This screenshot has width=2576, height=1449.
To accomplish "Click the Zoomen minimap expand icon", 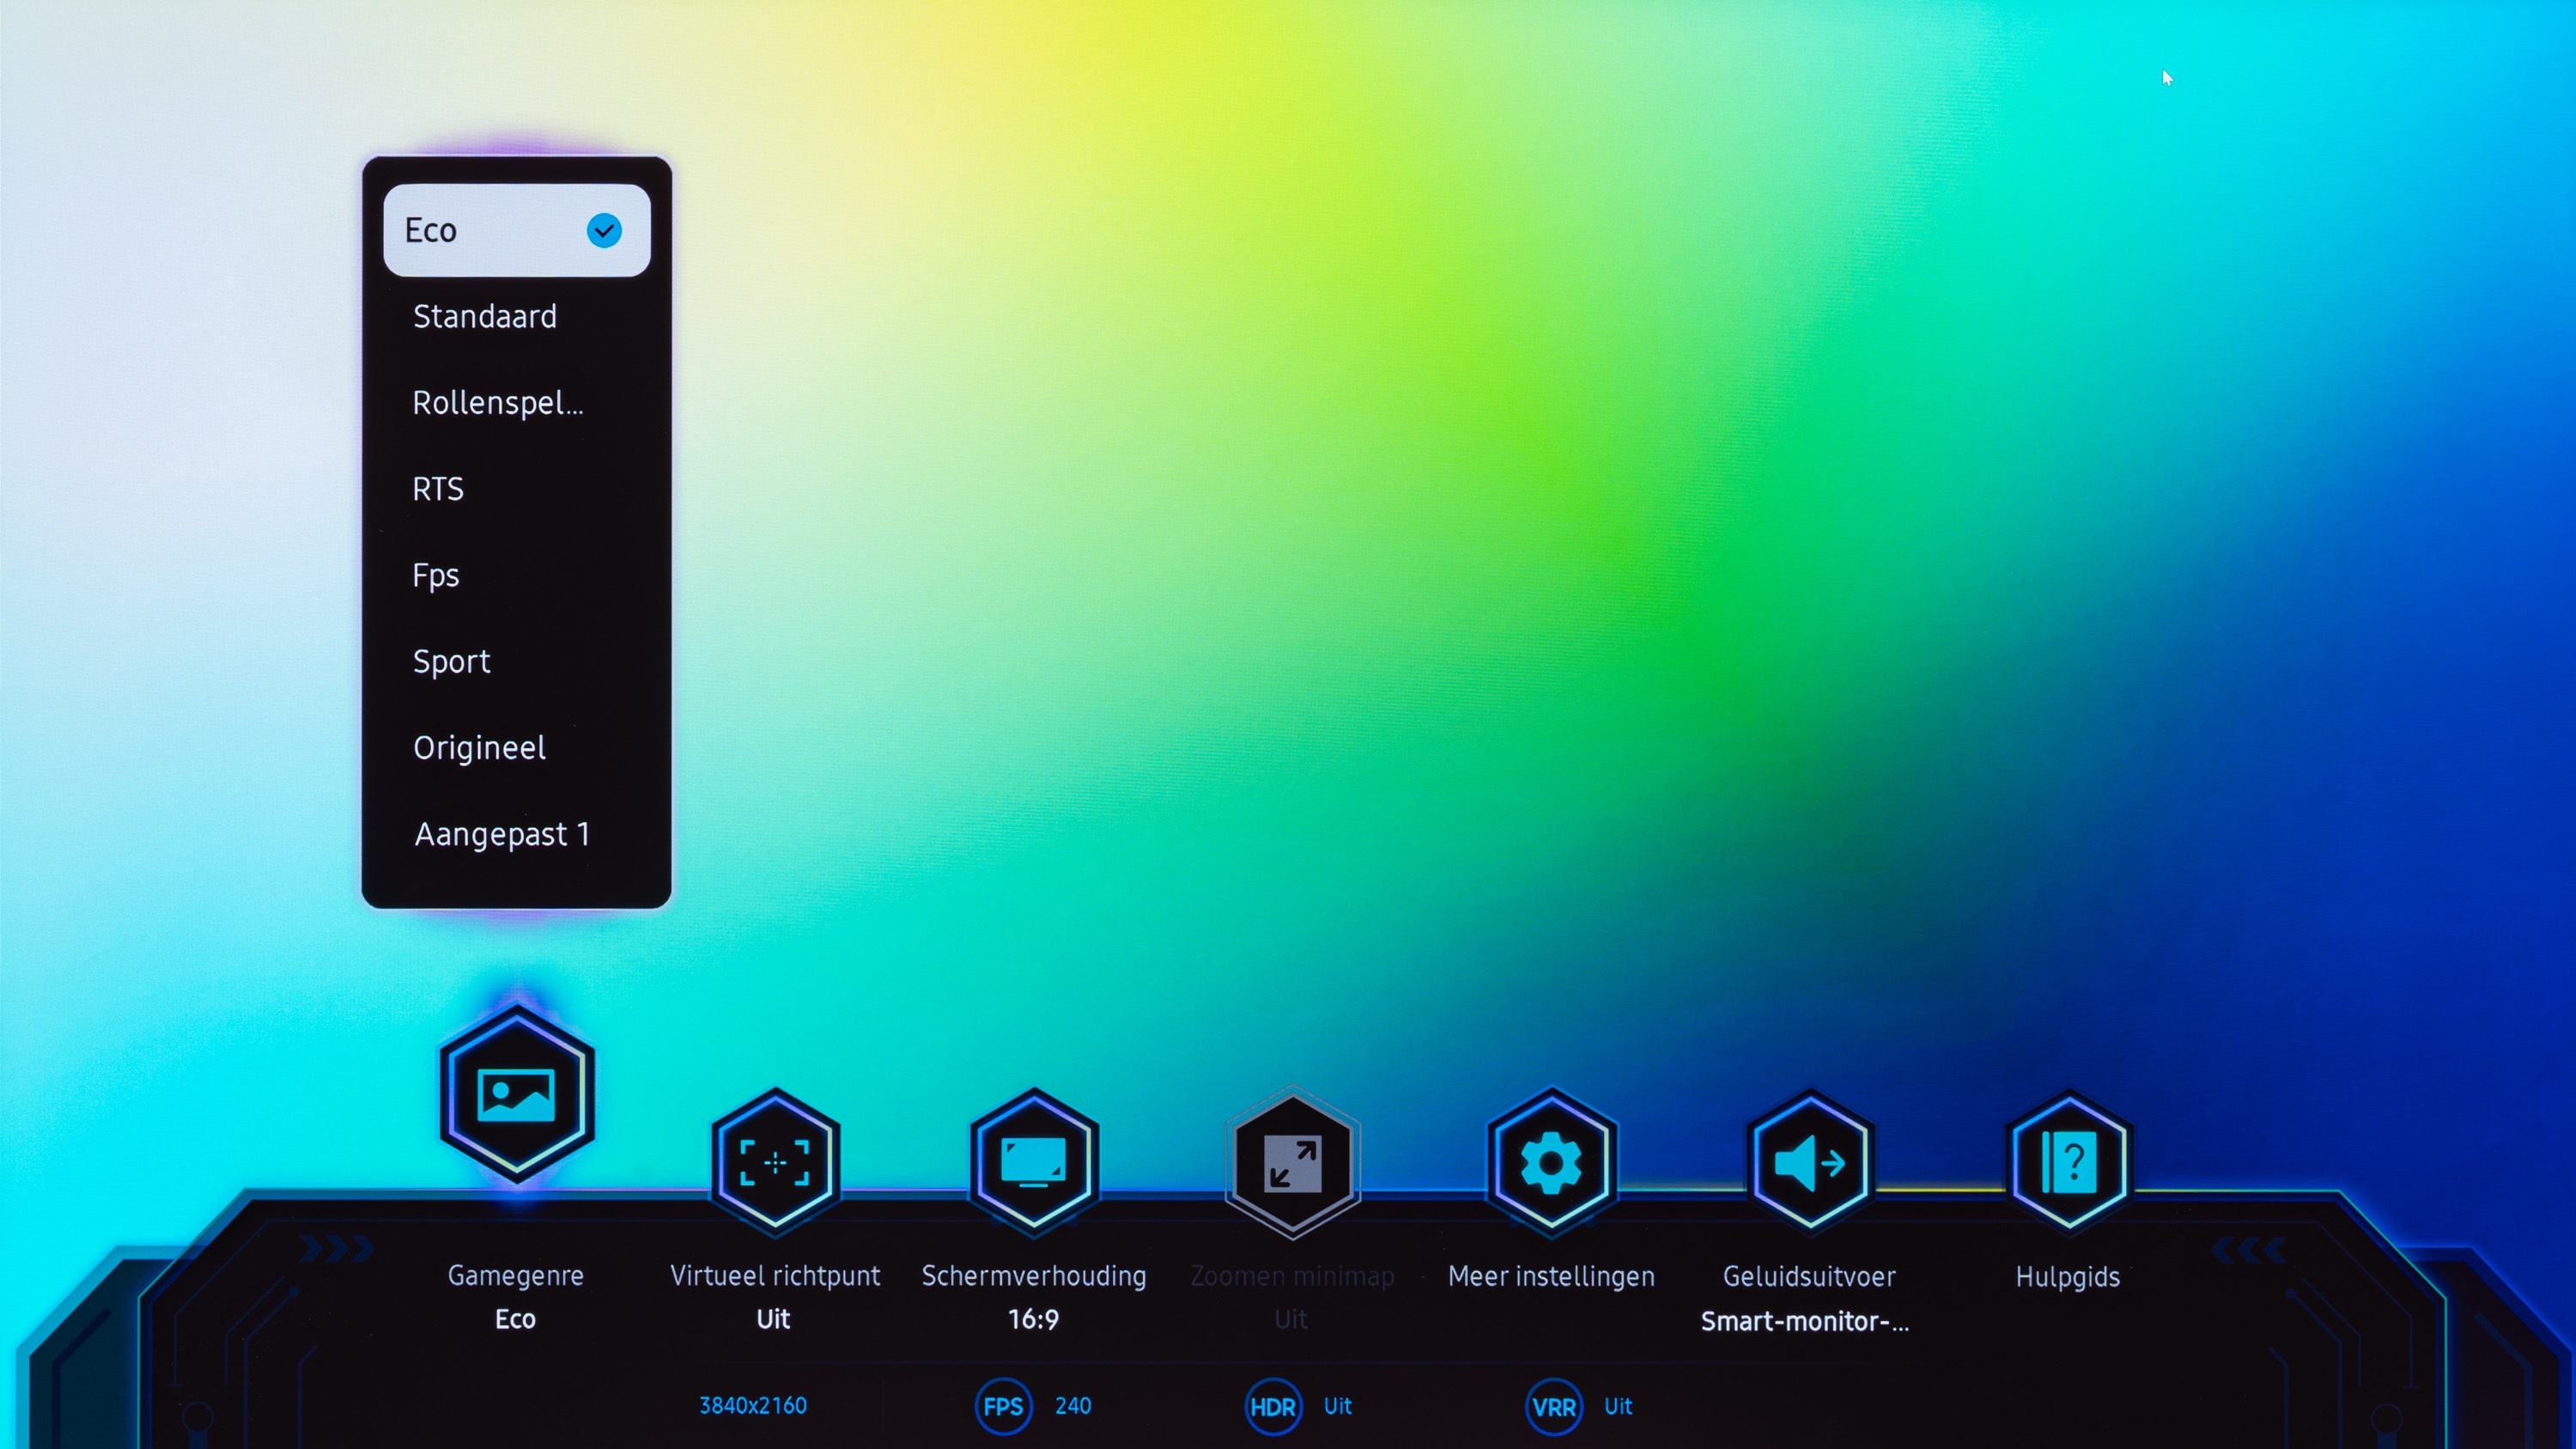I will (x=1292, y=1162).
